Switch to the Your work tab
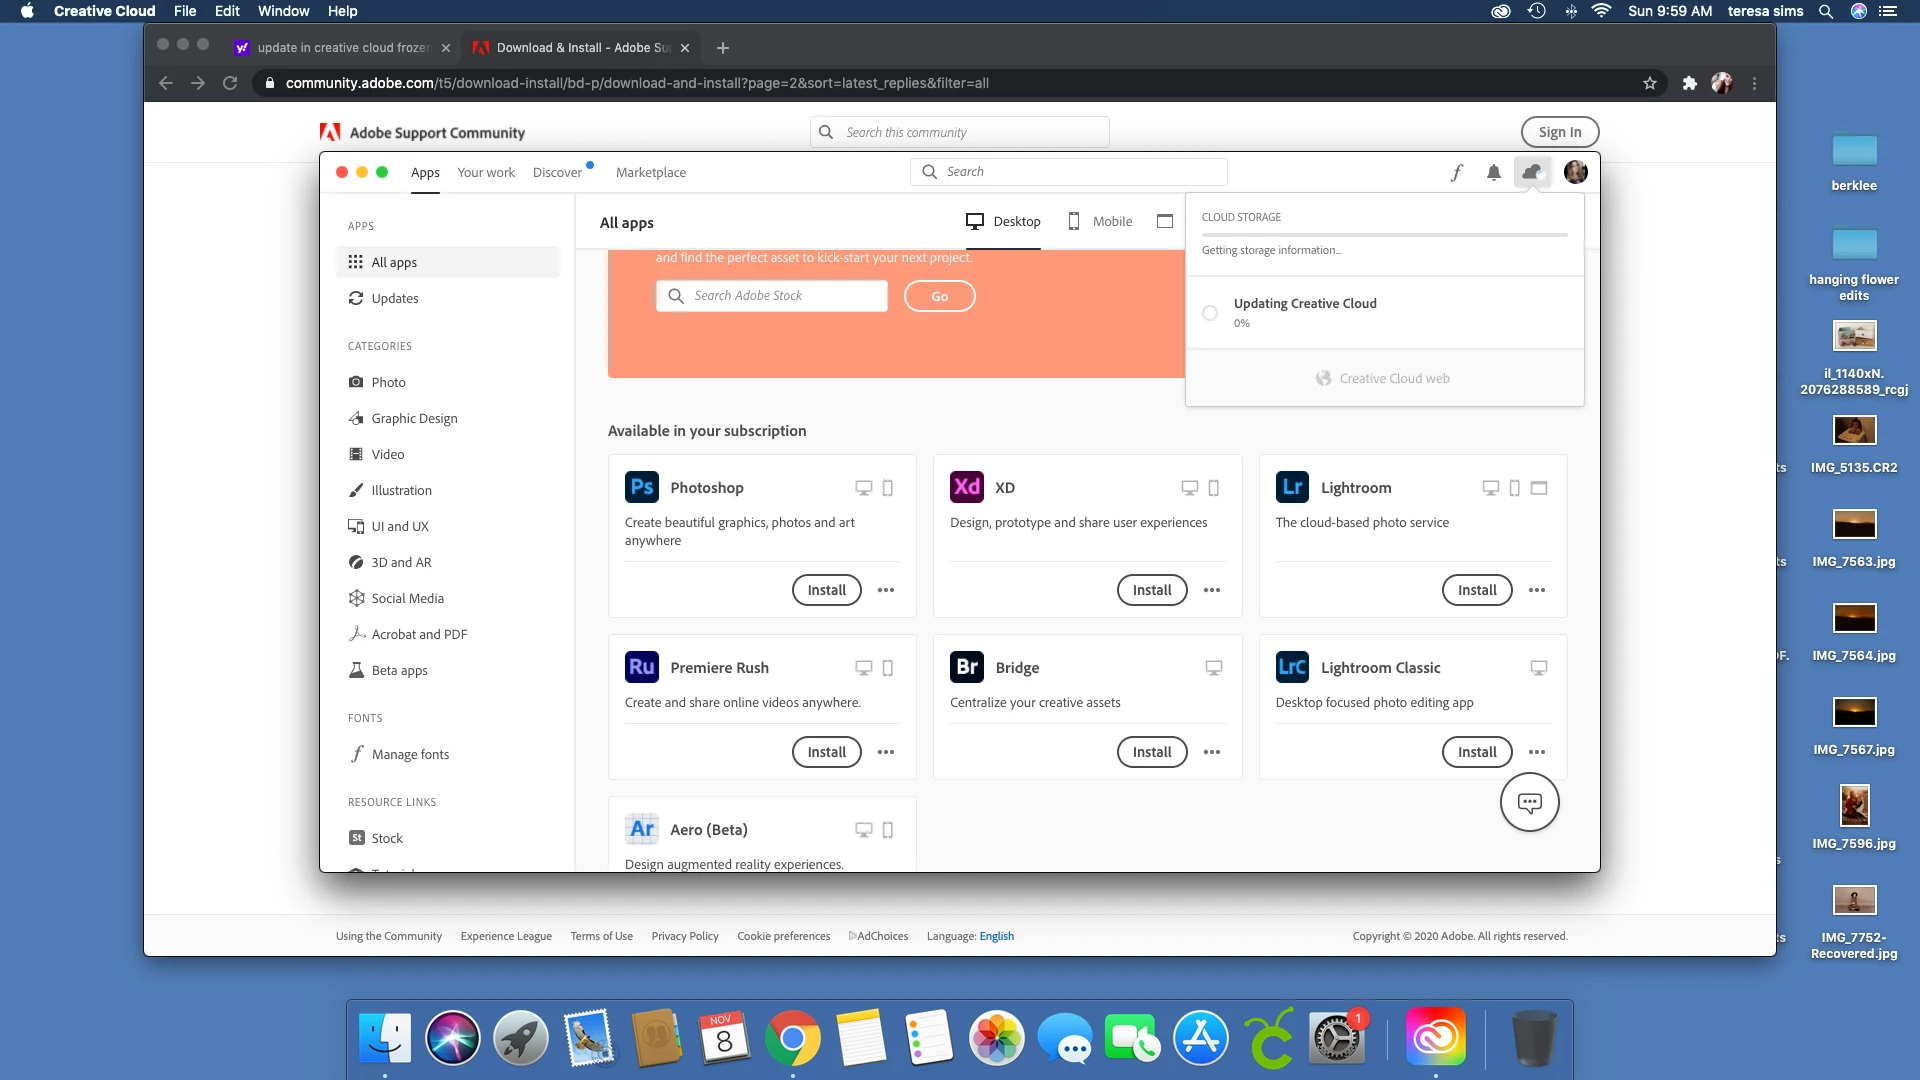The image size is (1920, 1080). click(486, 172)
